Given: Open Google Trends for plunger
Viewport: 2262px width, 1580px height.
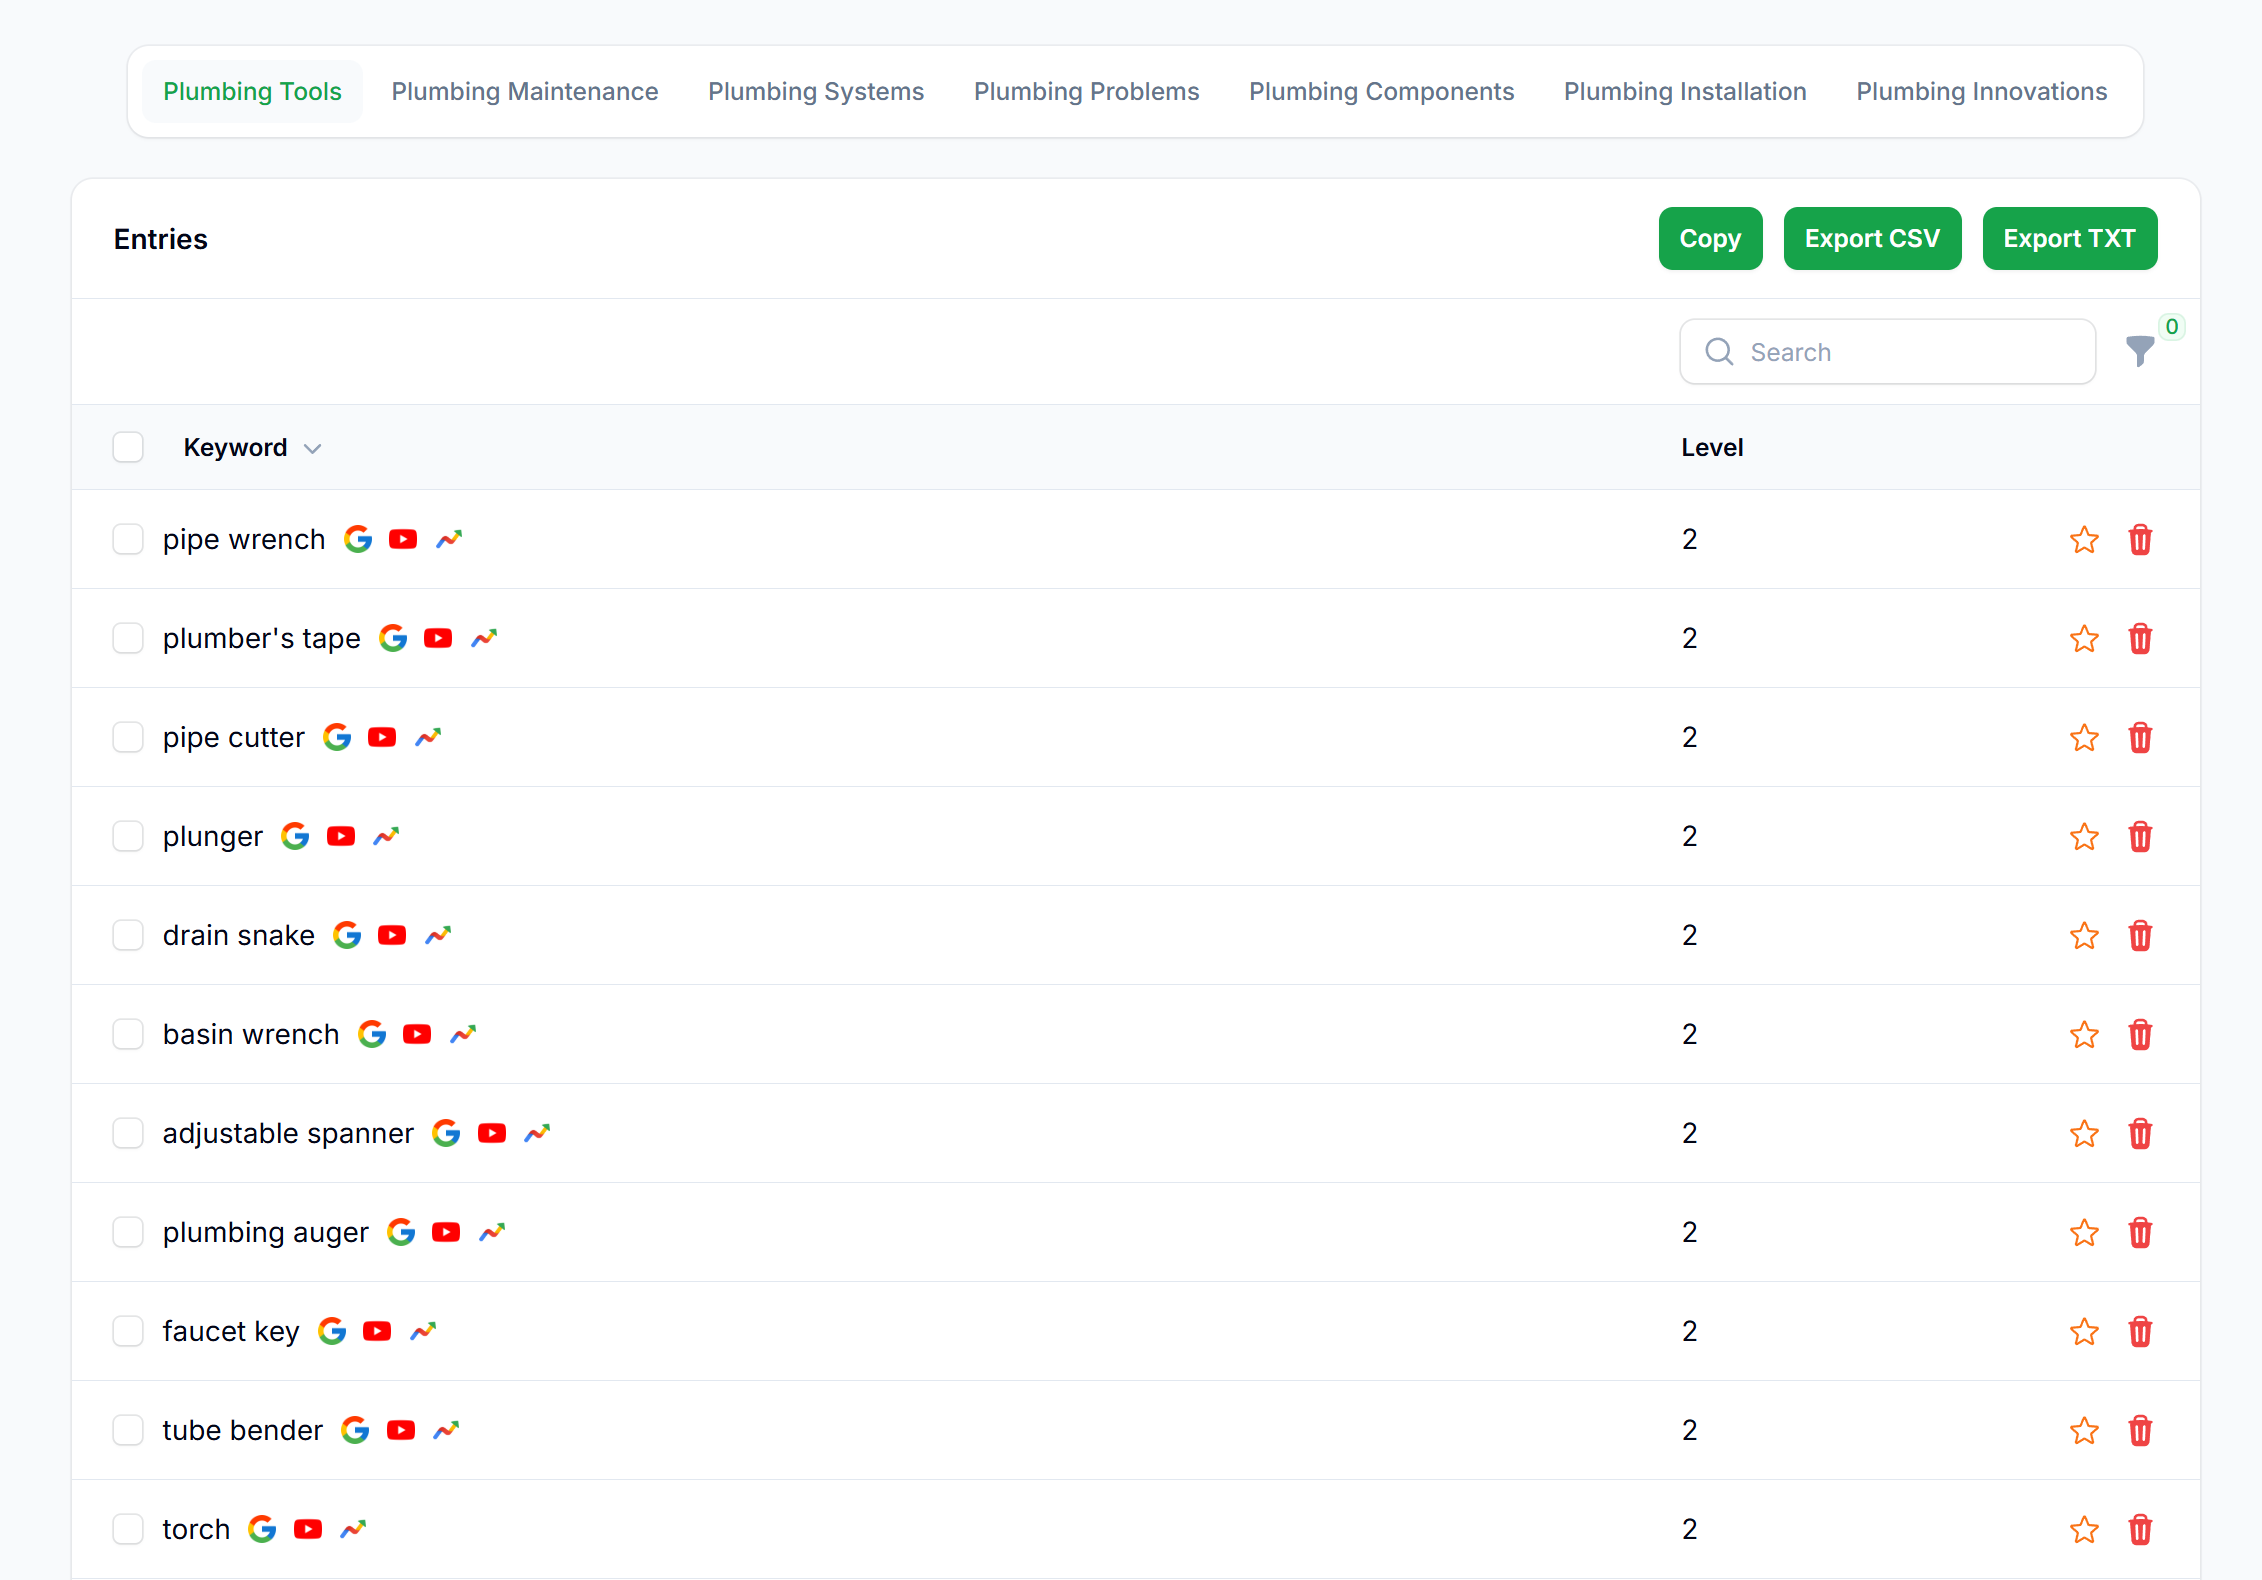Looking at the screenshot, I should [386, 836].
